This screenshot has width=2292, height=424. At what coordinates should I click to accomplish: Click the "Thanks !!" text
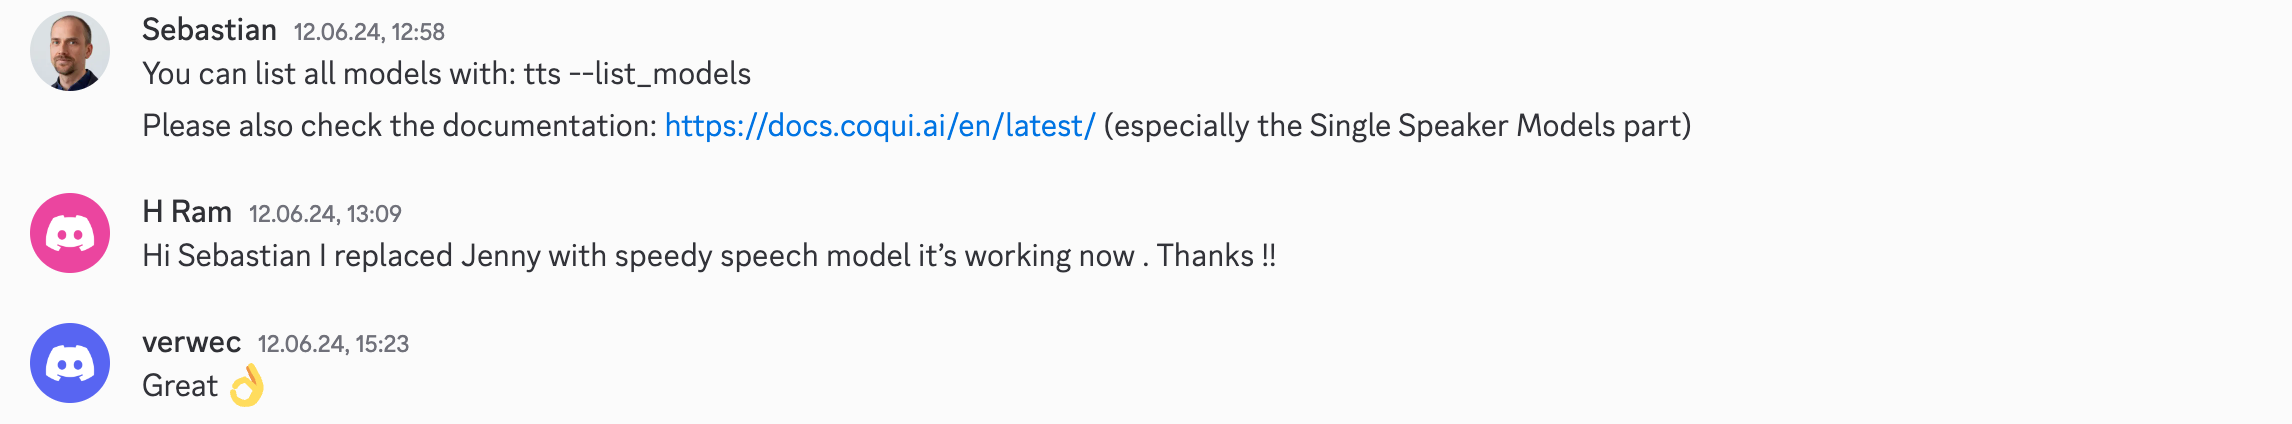(x=1216, y=256)
